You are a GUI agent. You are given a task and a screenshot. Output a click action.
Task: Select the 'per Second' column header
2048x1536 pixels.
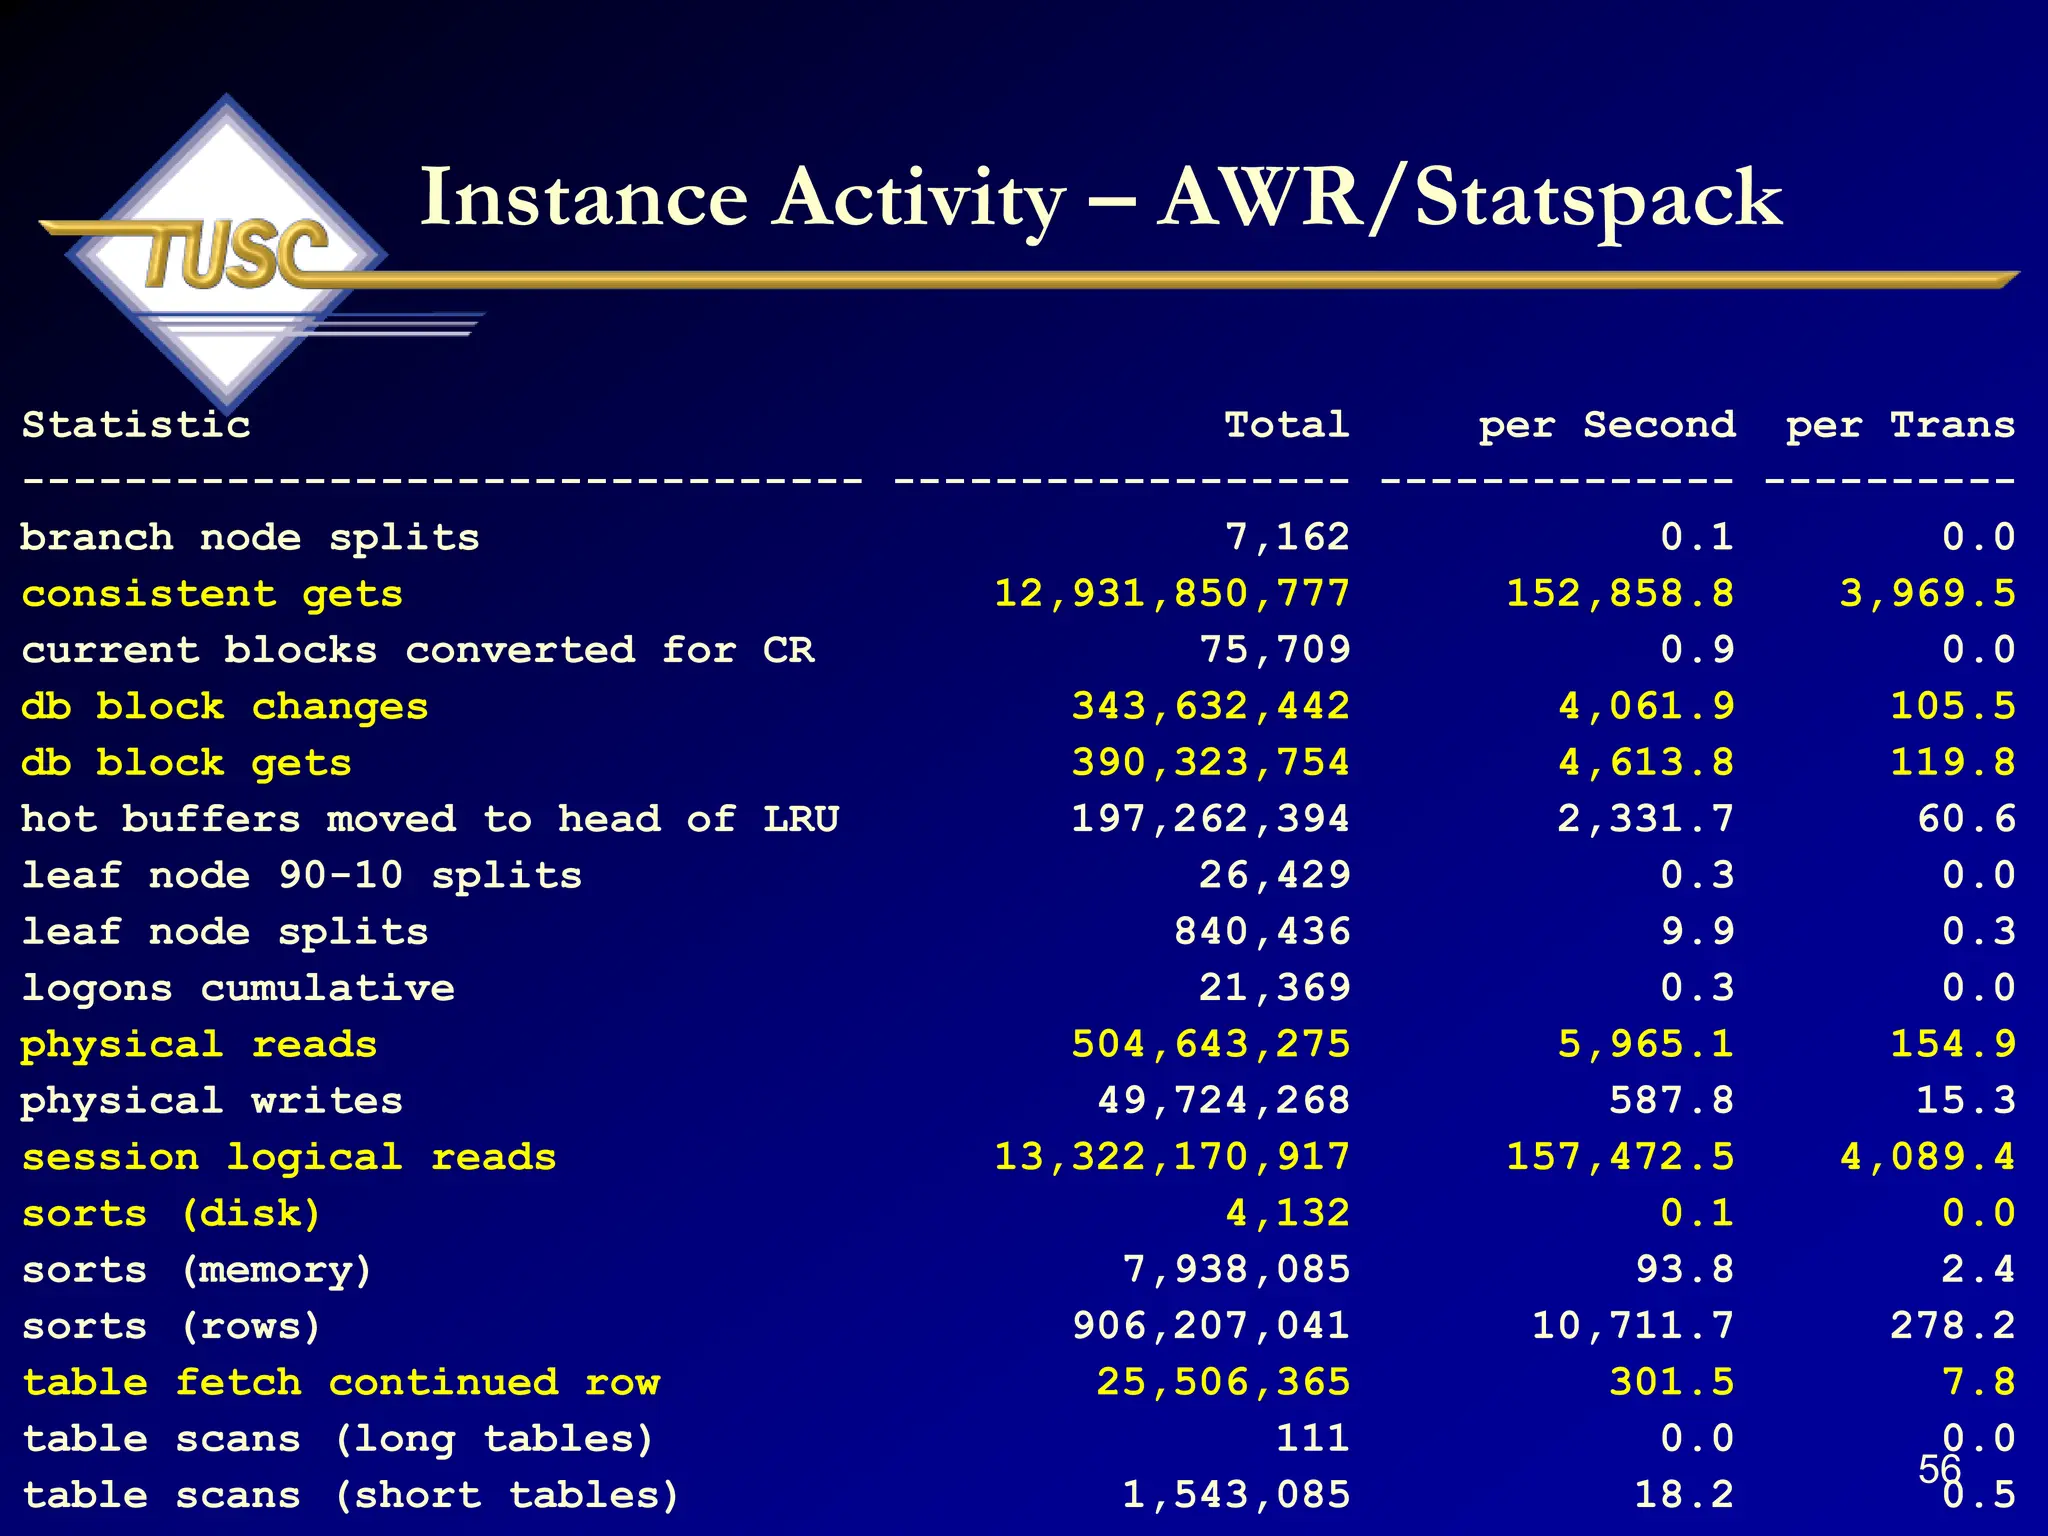point(1607,425)
